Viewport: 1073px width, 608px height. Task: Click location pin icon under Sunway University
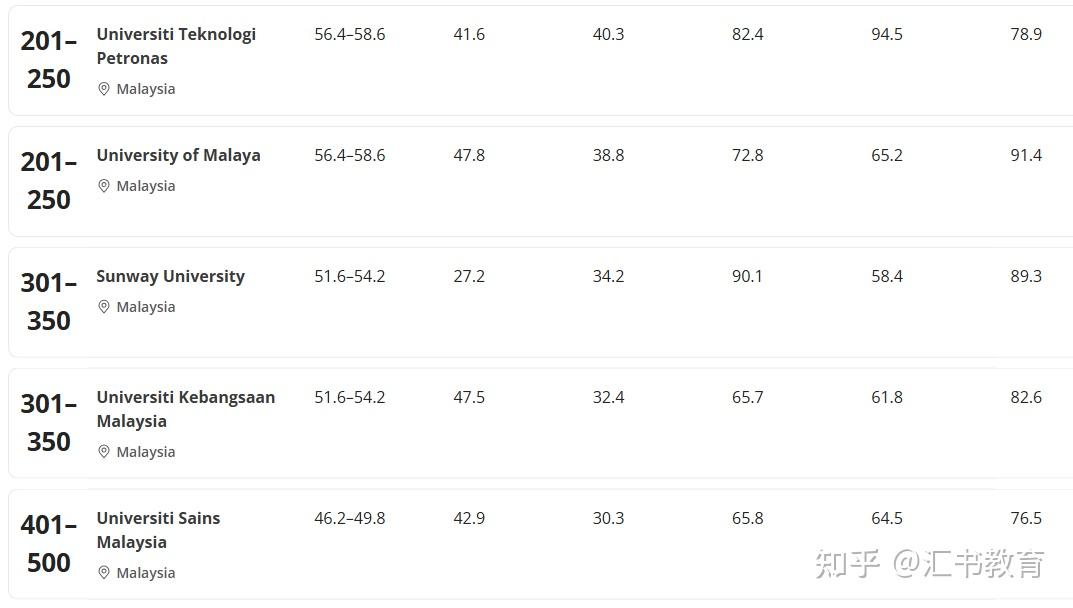(x=103, y=307)
